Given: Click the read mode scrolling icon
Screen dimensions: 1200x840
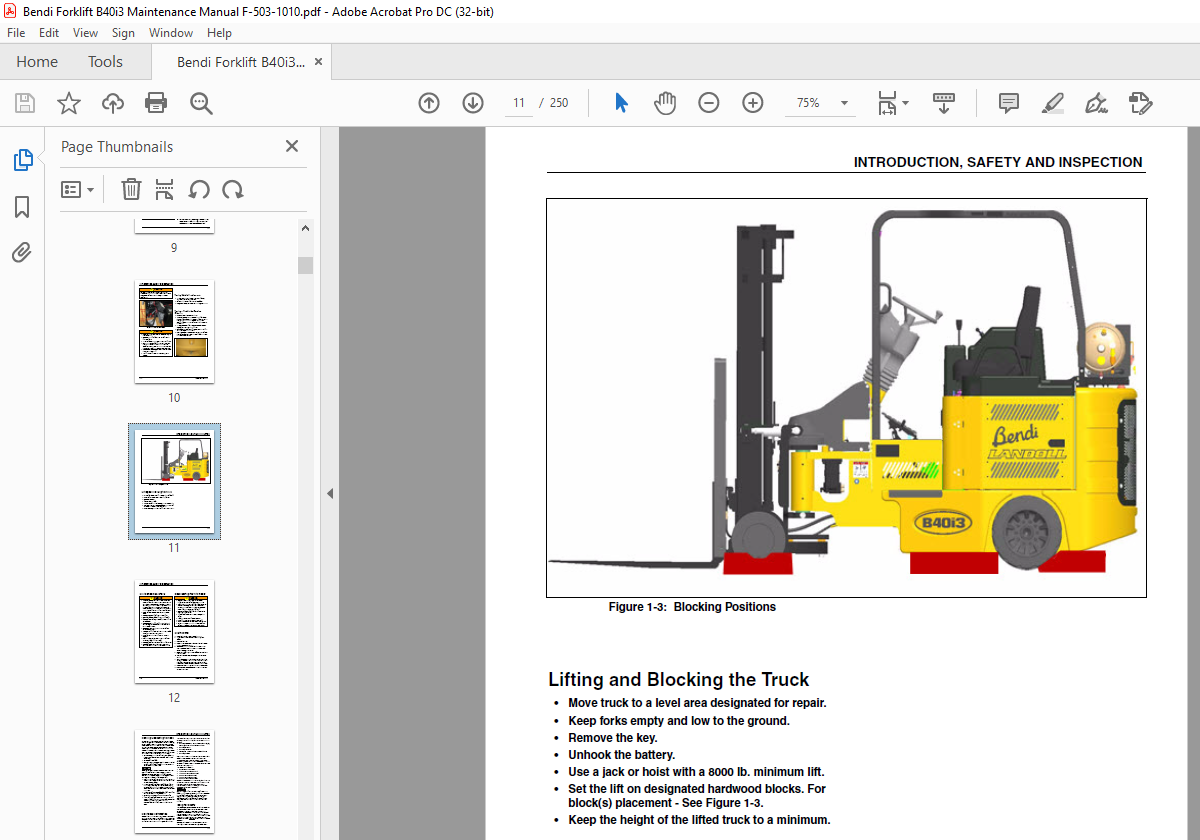Looking at the screenshot, I should click(944, 103).
